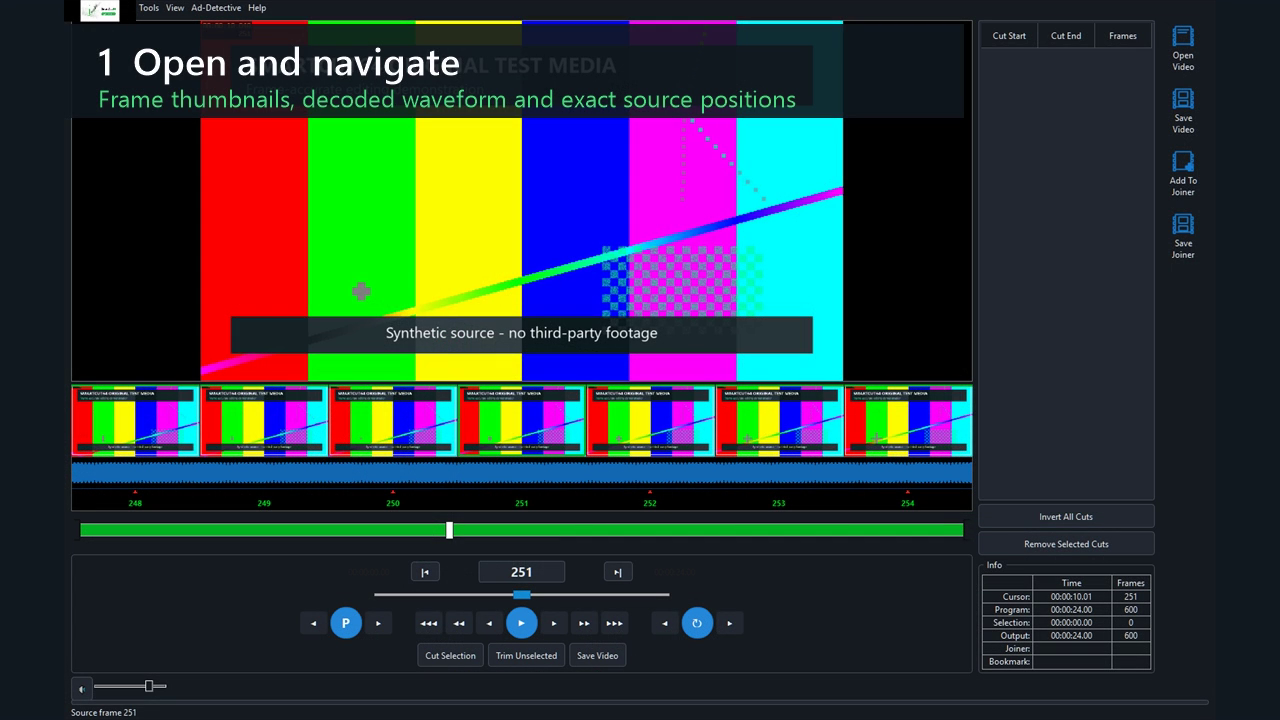Click the blue audio waveform strip
This screenshot has height=720, width=1280.
coord(522,472)
